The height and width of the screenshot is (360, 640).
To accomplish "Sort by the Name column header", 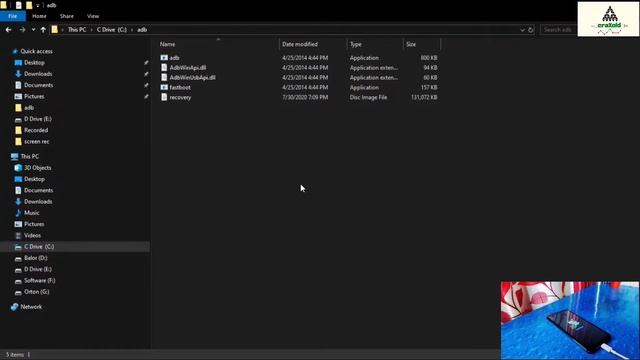I will point(167,44).
